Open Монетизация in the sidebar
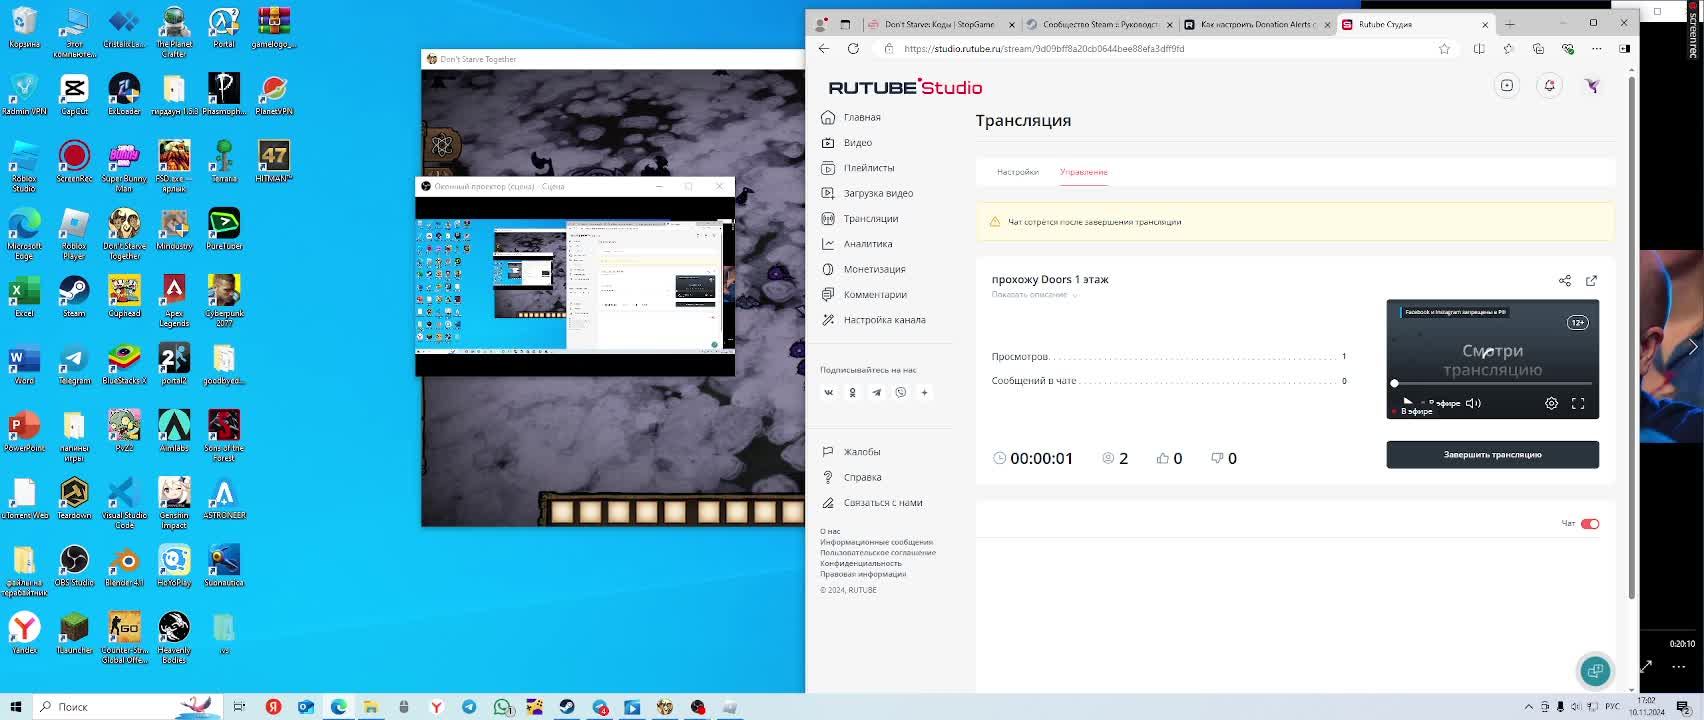Screen dimensions: 1704x720 (x=863, y=269)
